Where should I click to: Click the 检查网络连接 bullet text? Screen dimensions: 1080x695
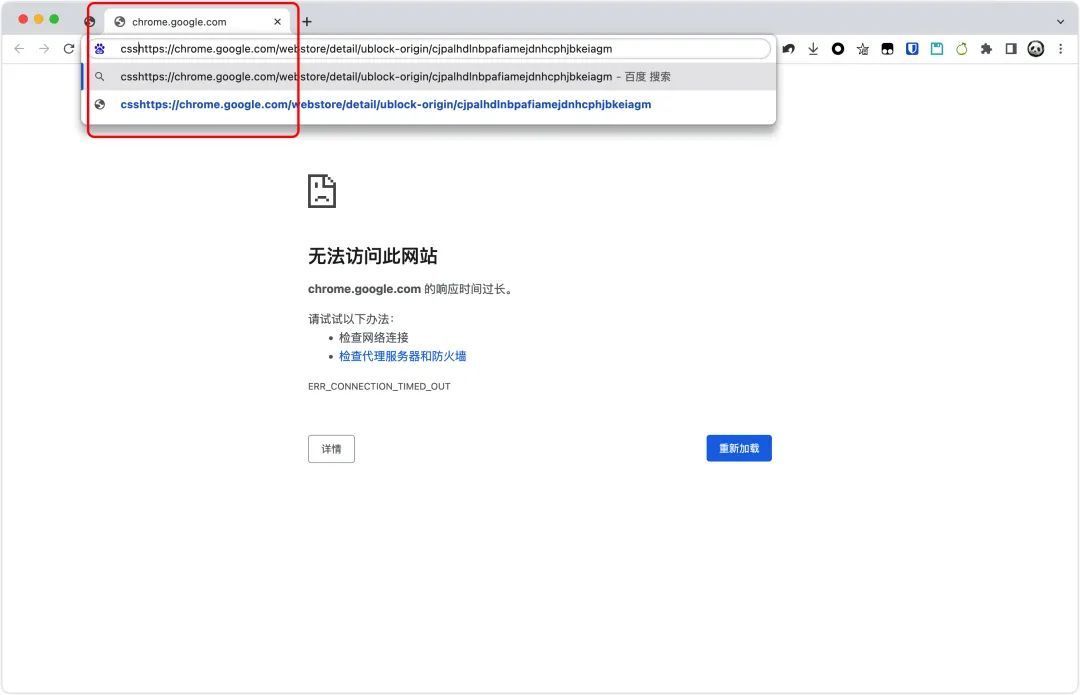click(x=373, y=338)
